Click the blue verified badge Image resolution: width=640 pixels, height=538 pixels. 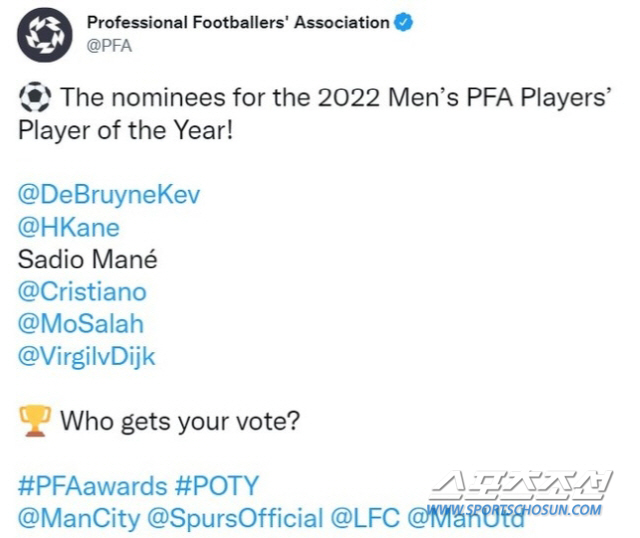[403, 22]
